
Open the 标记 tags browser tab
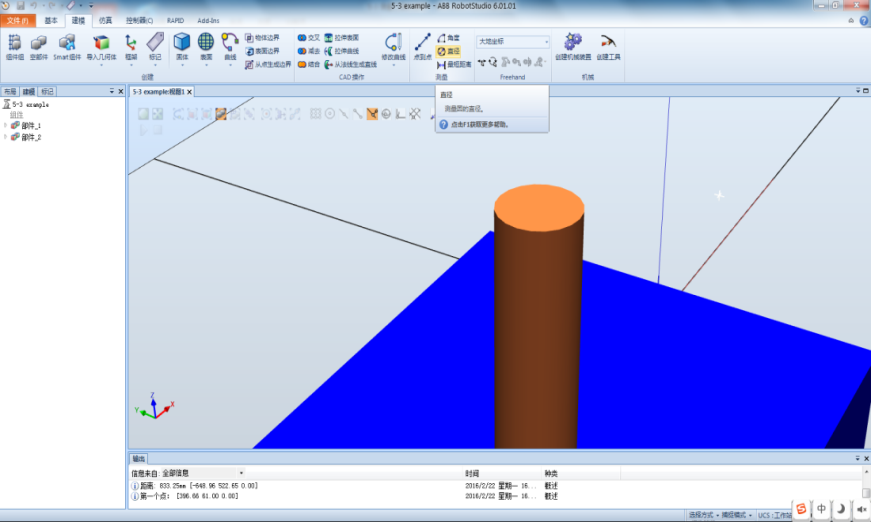point(47,92)
